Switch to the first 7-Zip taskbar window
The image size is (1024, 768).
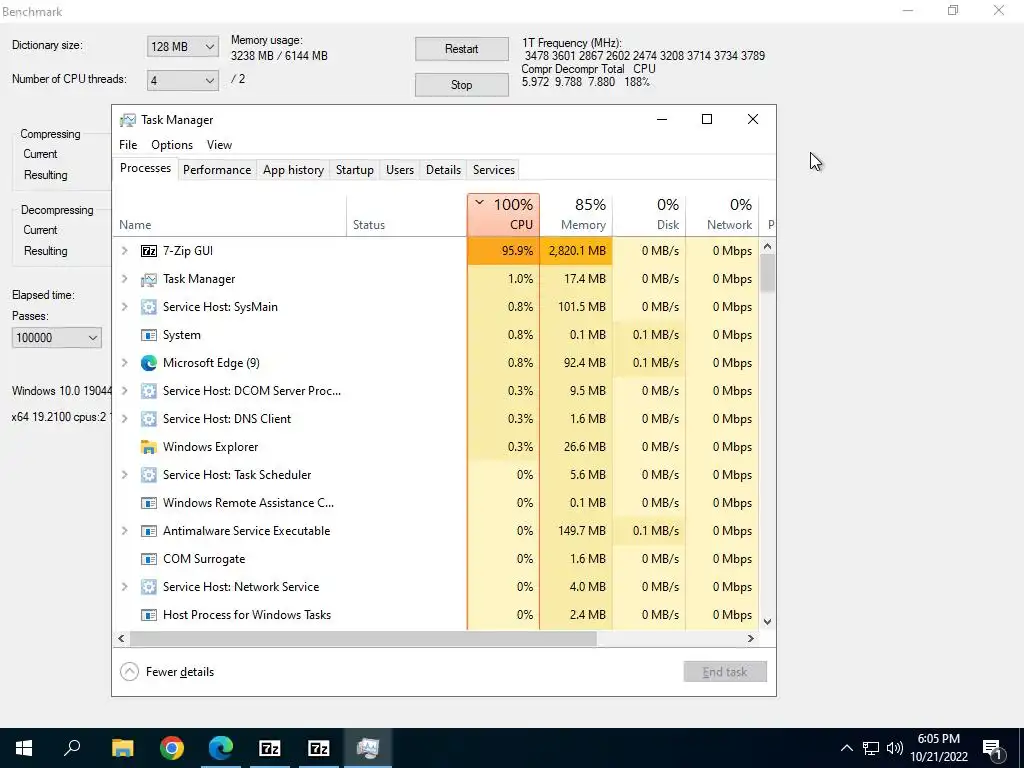[x=270, y=748]
